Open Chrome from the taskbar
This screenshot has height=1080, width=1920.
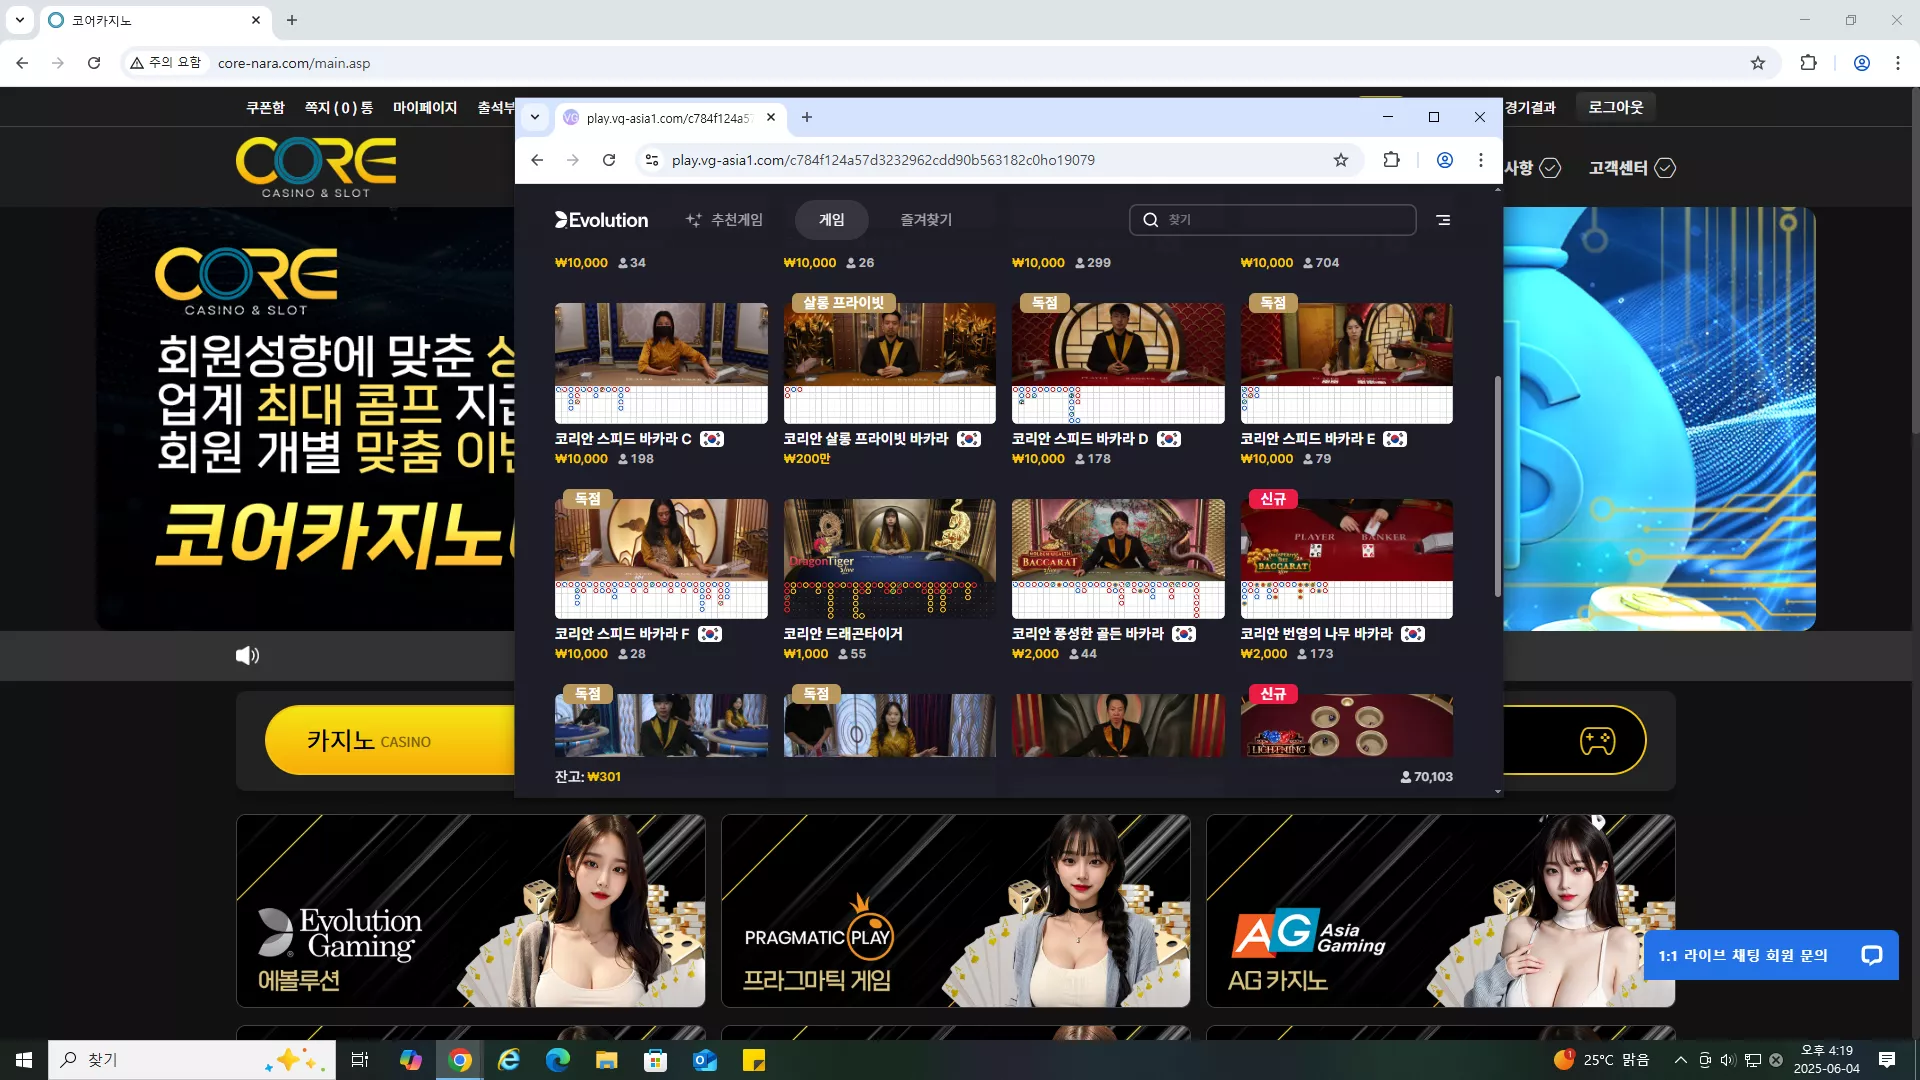coord(460,1060)
